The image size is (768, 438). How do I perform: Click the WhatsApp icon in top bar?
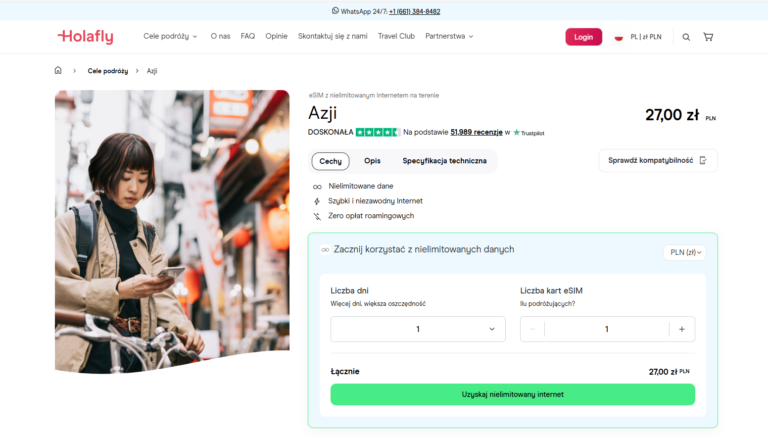(335, 11)
